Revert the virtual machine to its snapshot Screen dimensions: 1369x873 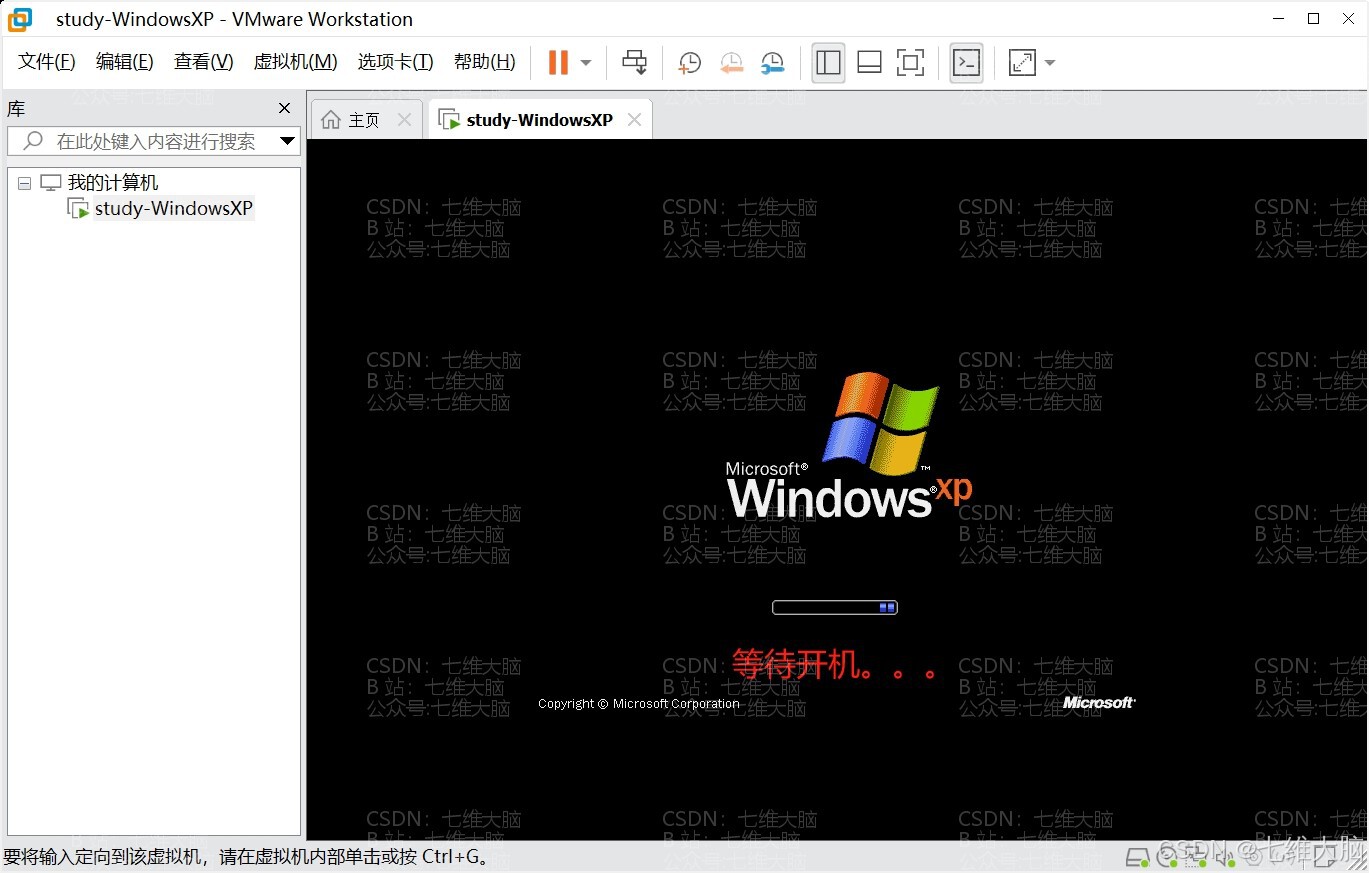(731, 63)
